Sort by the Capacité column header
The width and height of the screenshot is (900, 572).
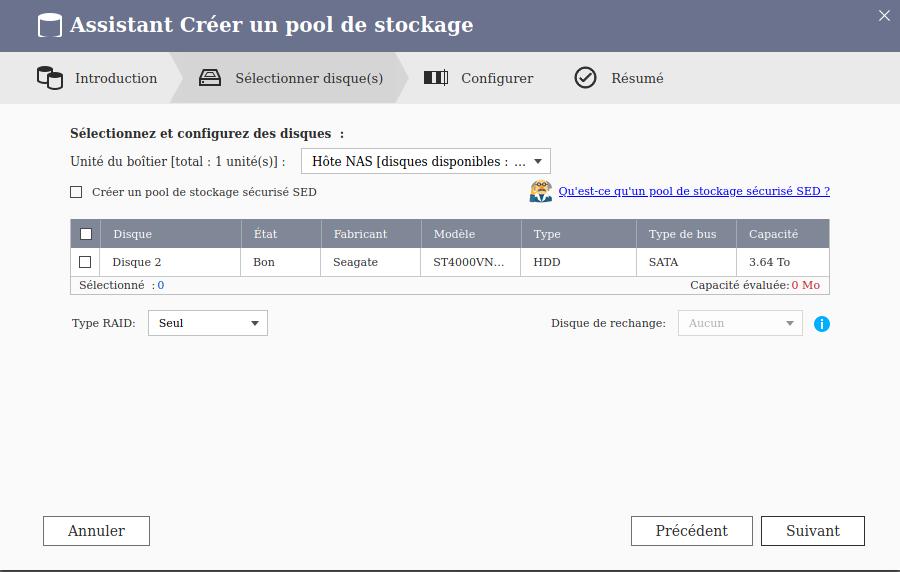pyautogui.click(x=773, y=234)
